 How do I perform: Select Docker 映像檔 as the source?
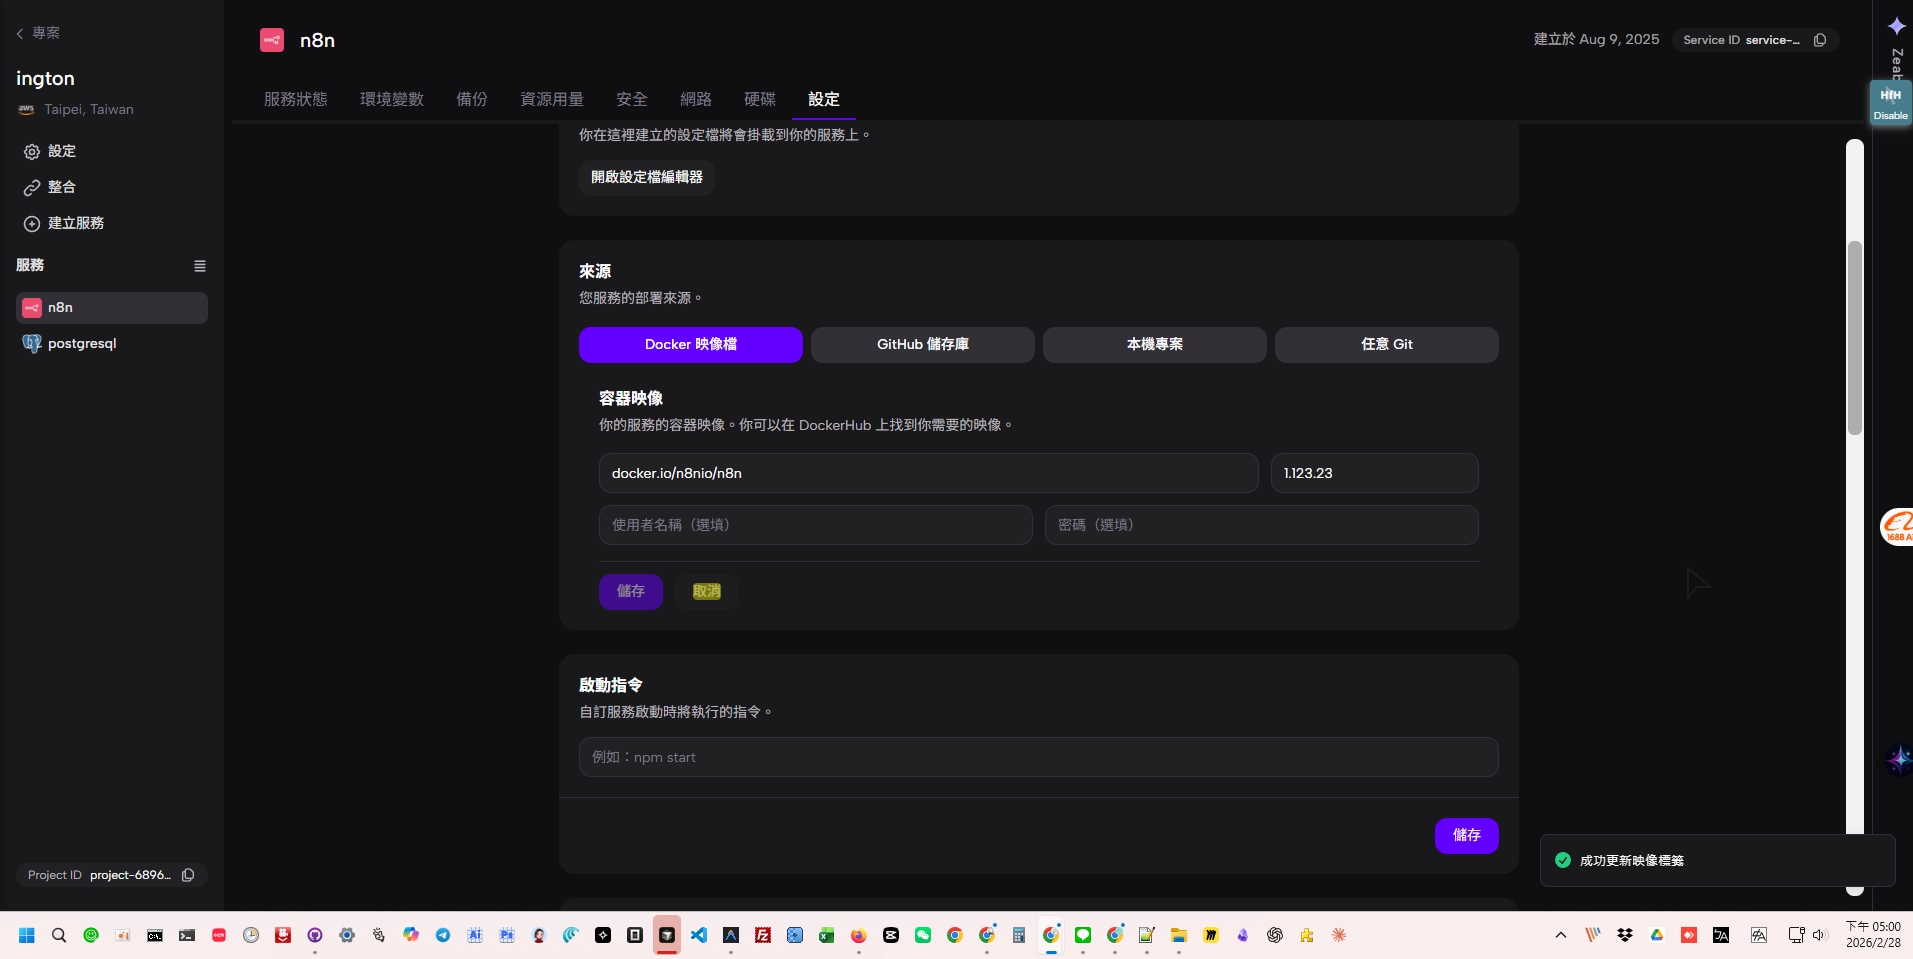pyautogui.click(x=691, y=345)
